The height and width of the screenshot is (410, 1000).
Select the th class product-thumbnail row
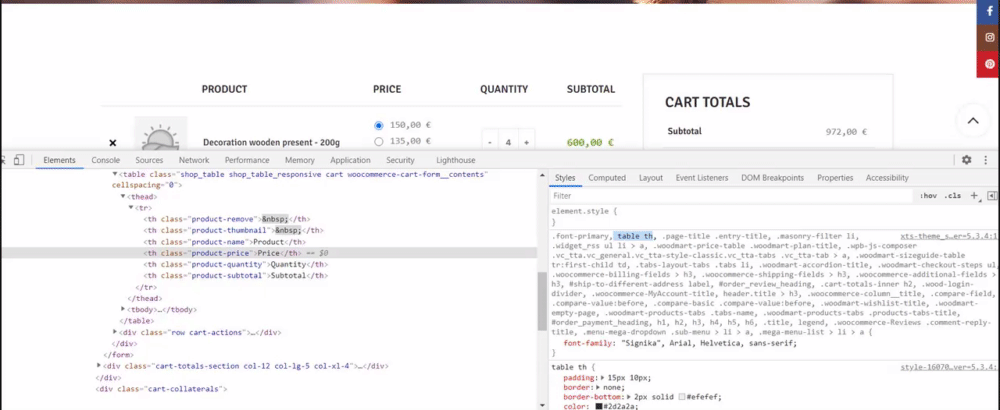coord(233,230)
